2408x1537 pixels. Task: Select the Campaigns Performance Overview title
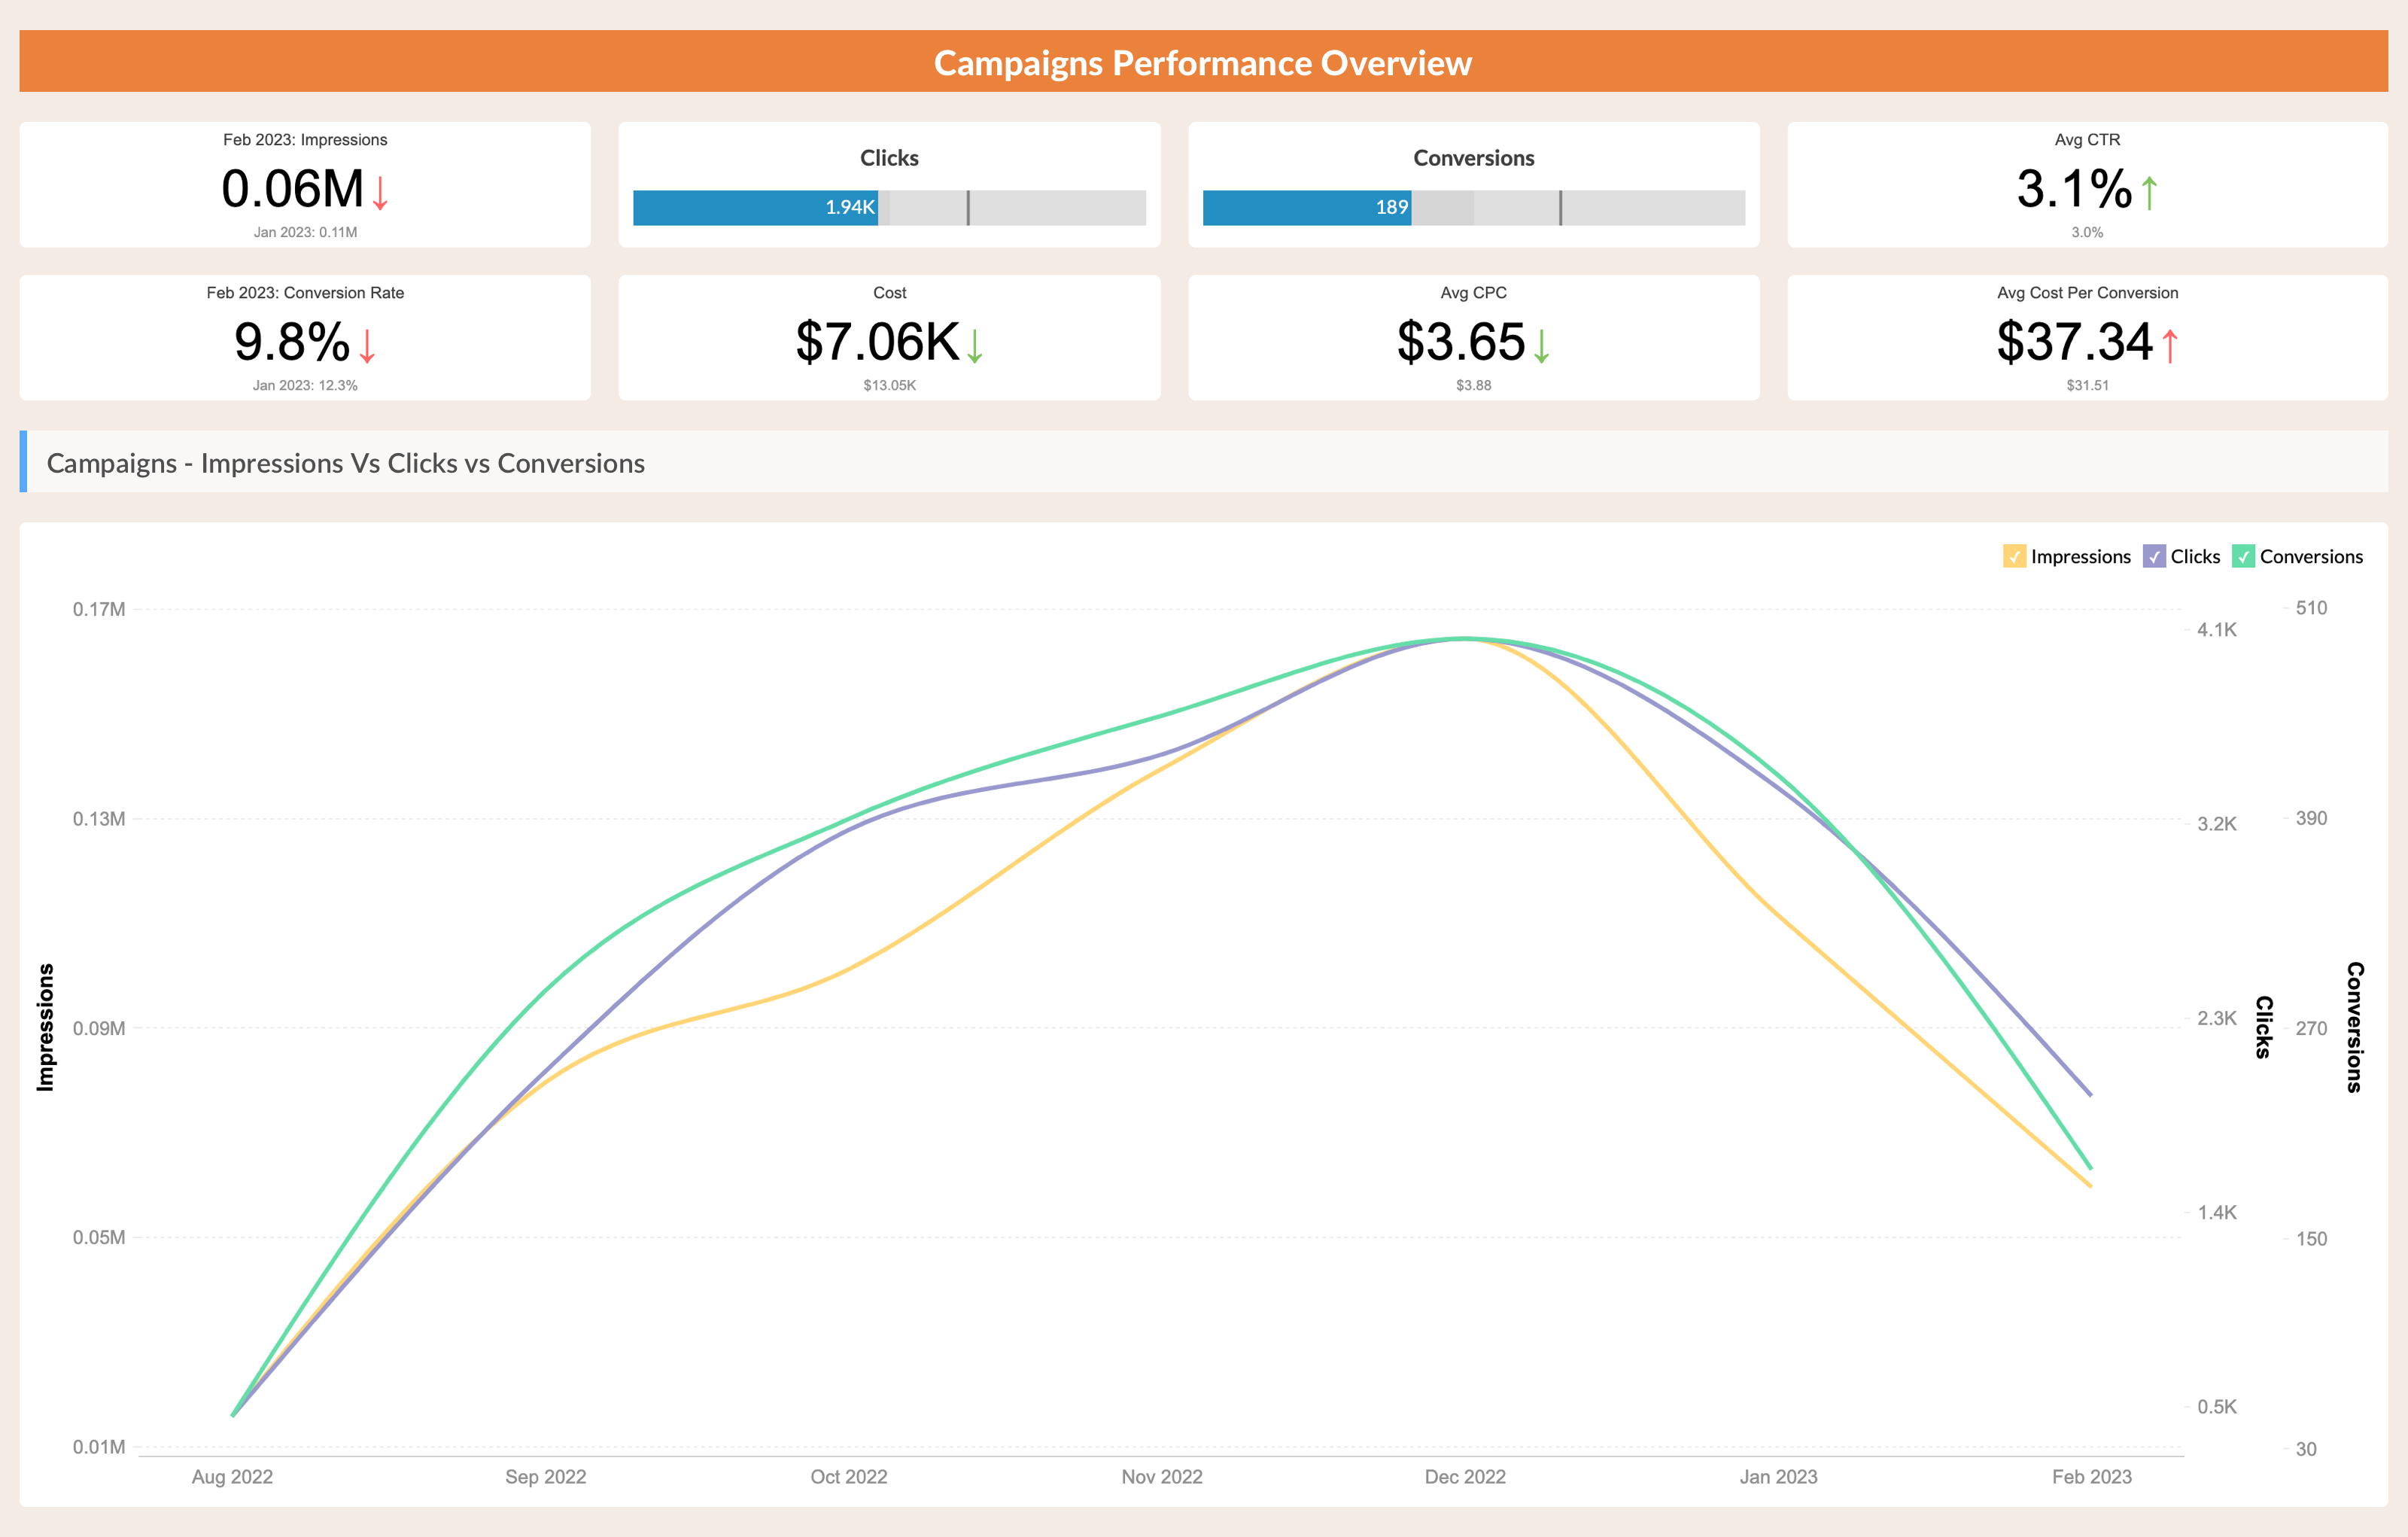(1204, 37)
